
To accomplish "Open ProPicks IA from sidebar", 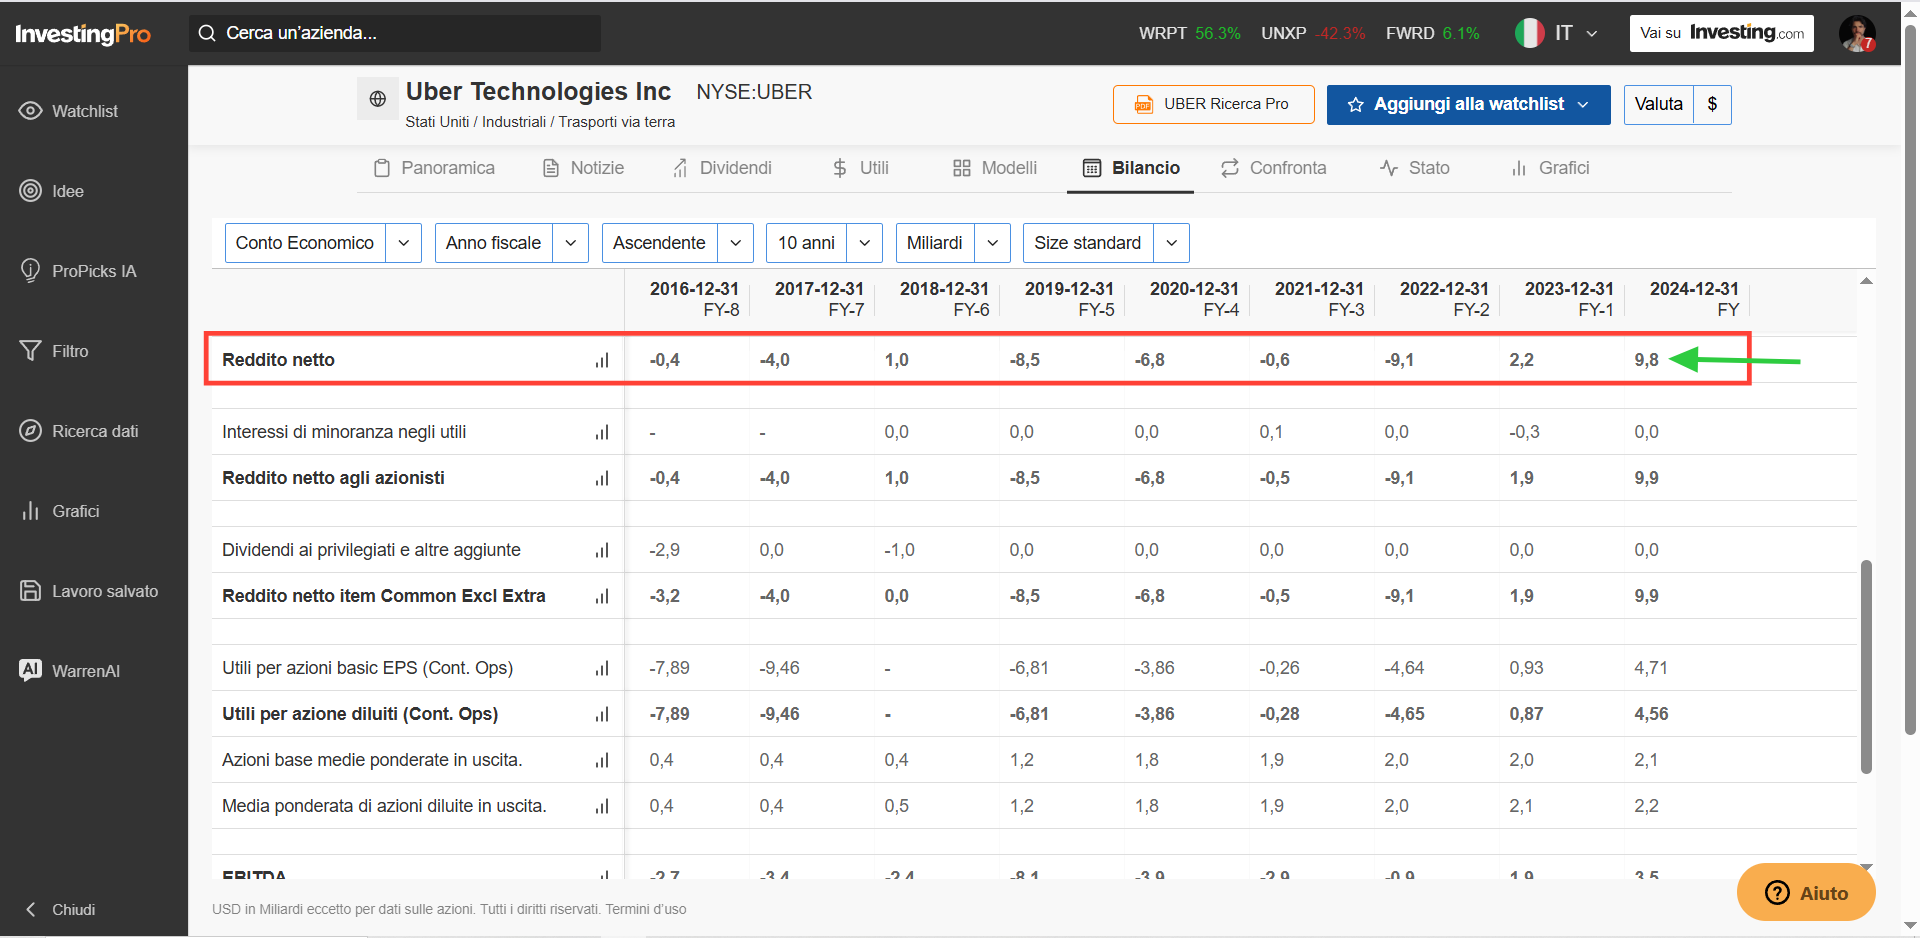I will pos(78,271).
